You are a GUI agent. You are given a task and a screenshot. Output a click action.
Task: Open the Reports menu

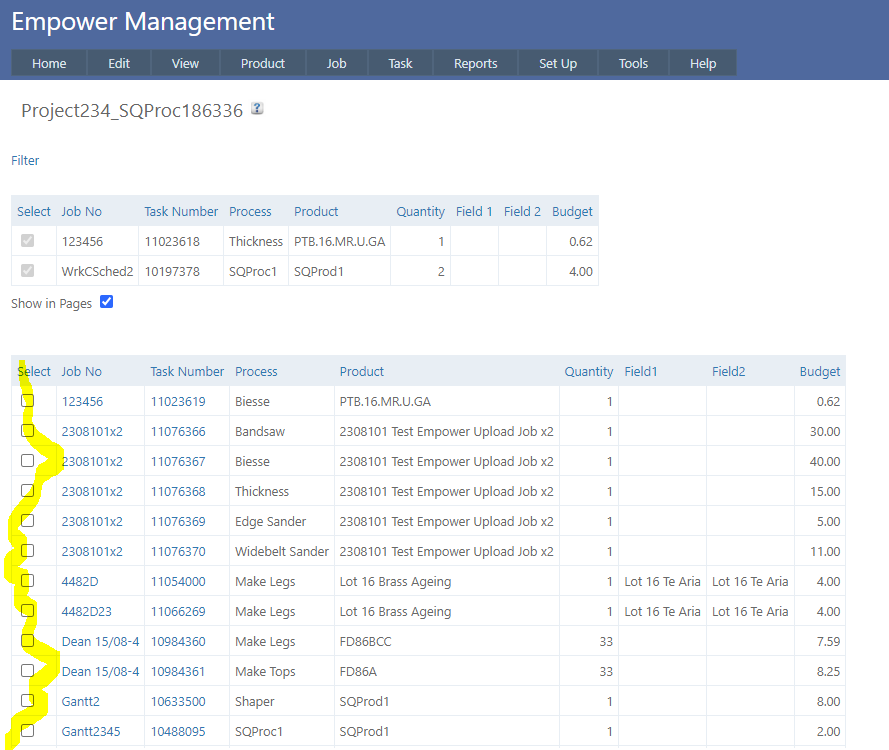(x=475, y=63)
